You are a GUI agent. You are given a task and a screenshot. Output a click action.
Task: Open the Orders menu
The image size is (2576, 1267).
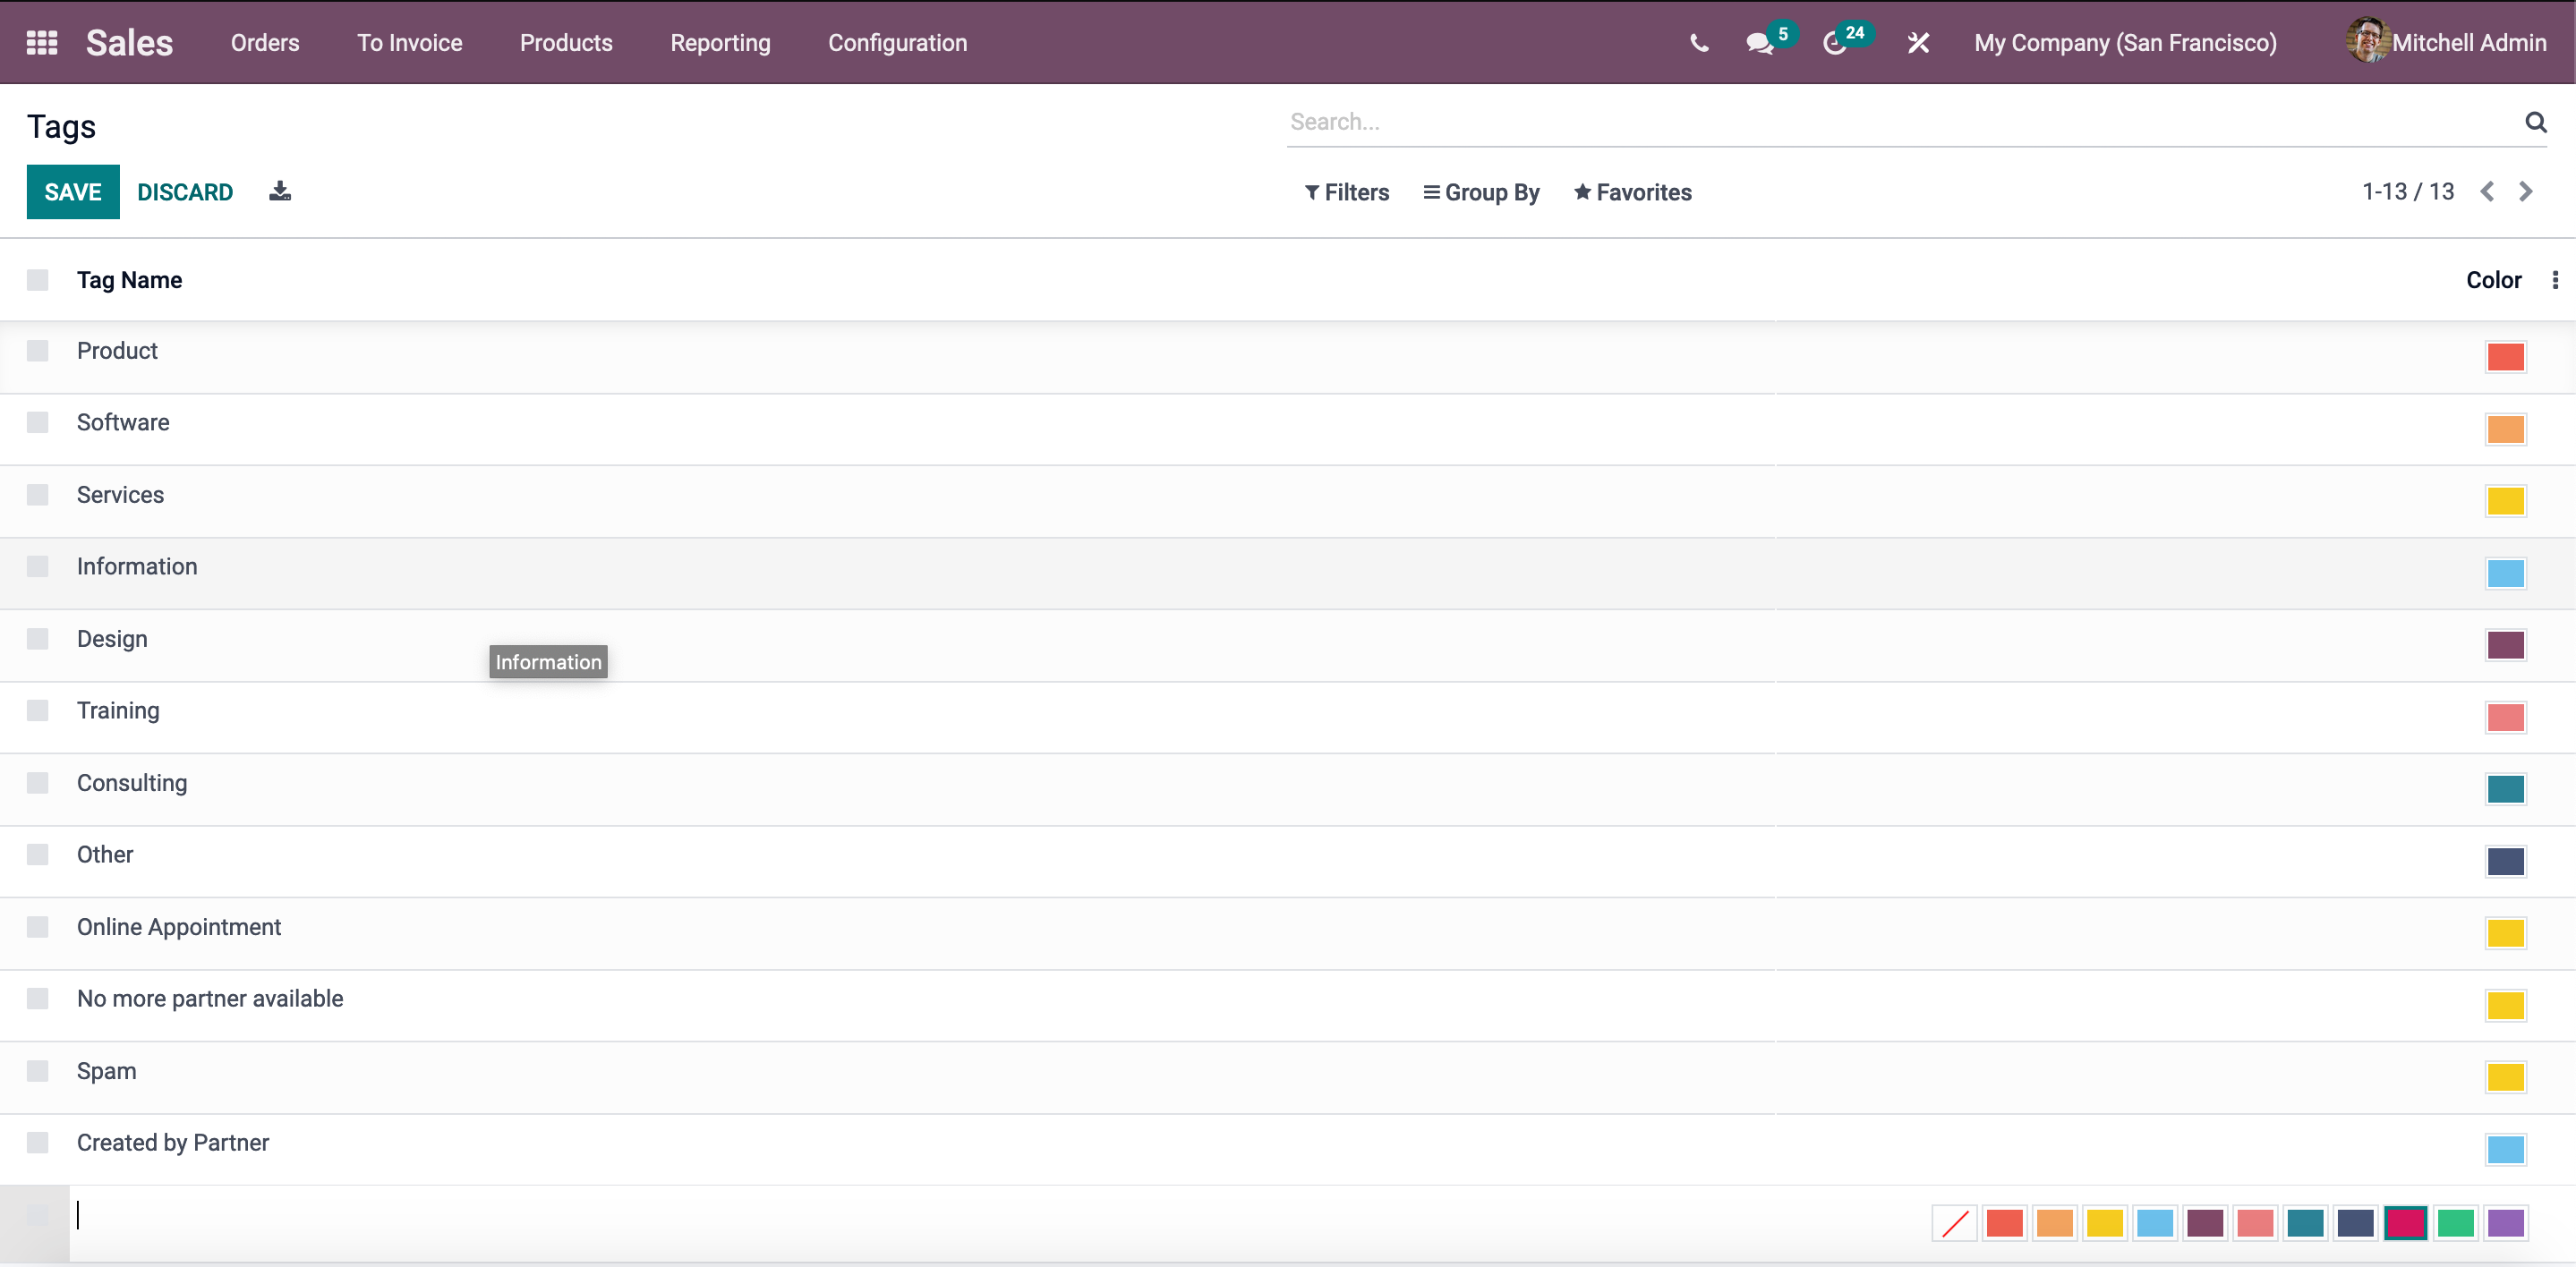coord(265,43)
